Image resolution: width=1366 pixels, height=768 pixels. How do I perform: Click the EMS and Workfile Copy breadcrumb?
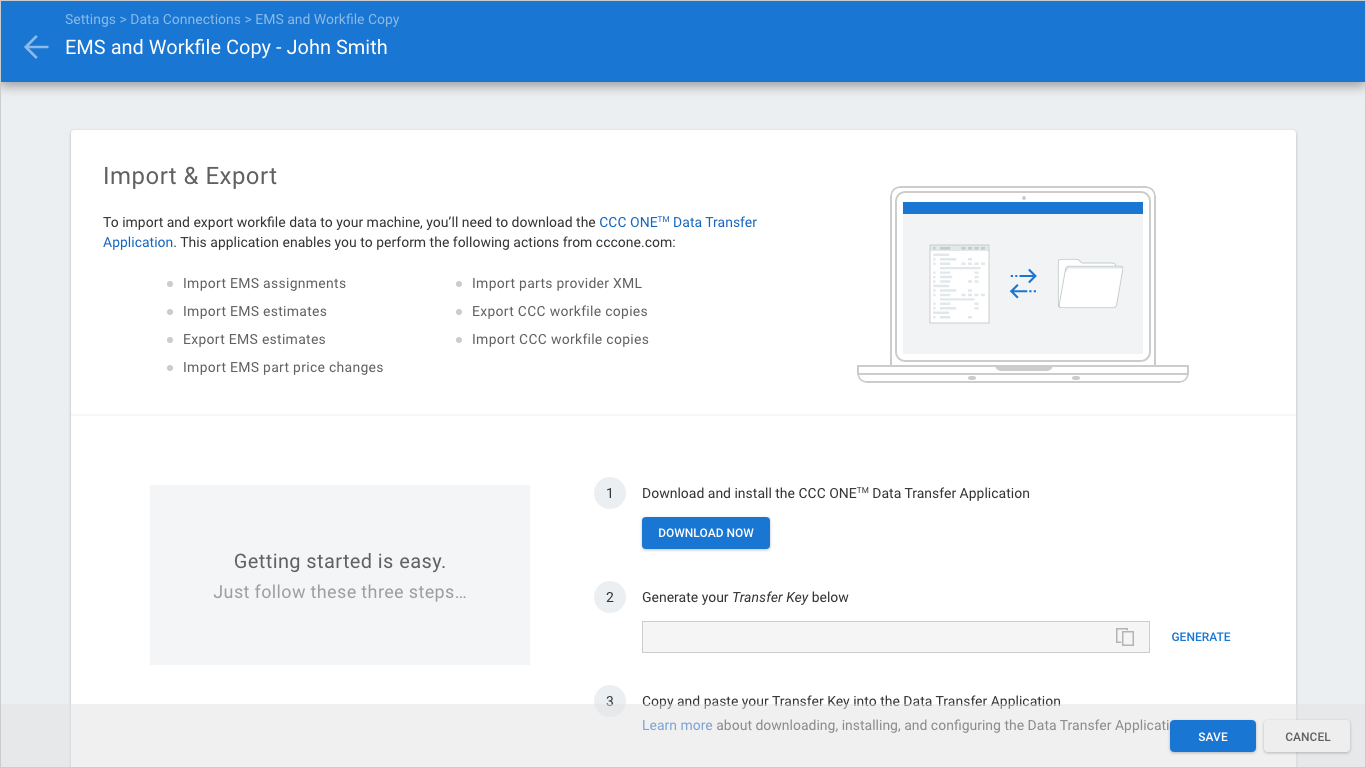[x=327, y=19]
